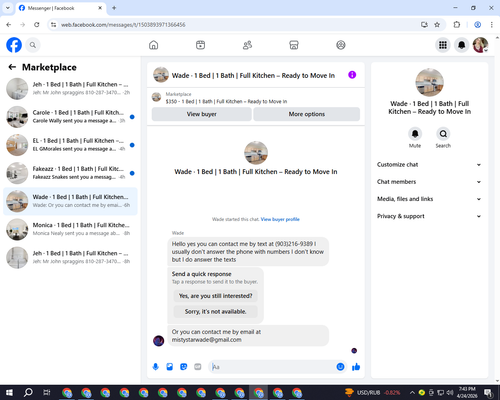This screenshot has width=500, height=400.
Task: Go back using the Marketplace arrow
Action: [12, 67]
